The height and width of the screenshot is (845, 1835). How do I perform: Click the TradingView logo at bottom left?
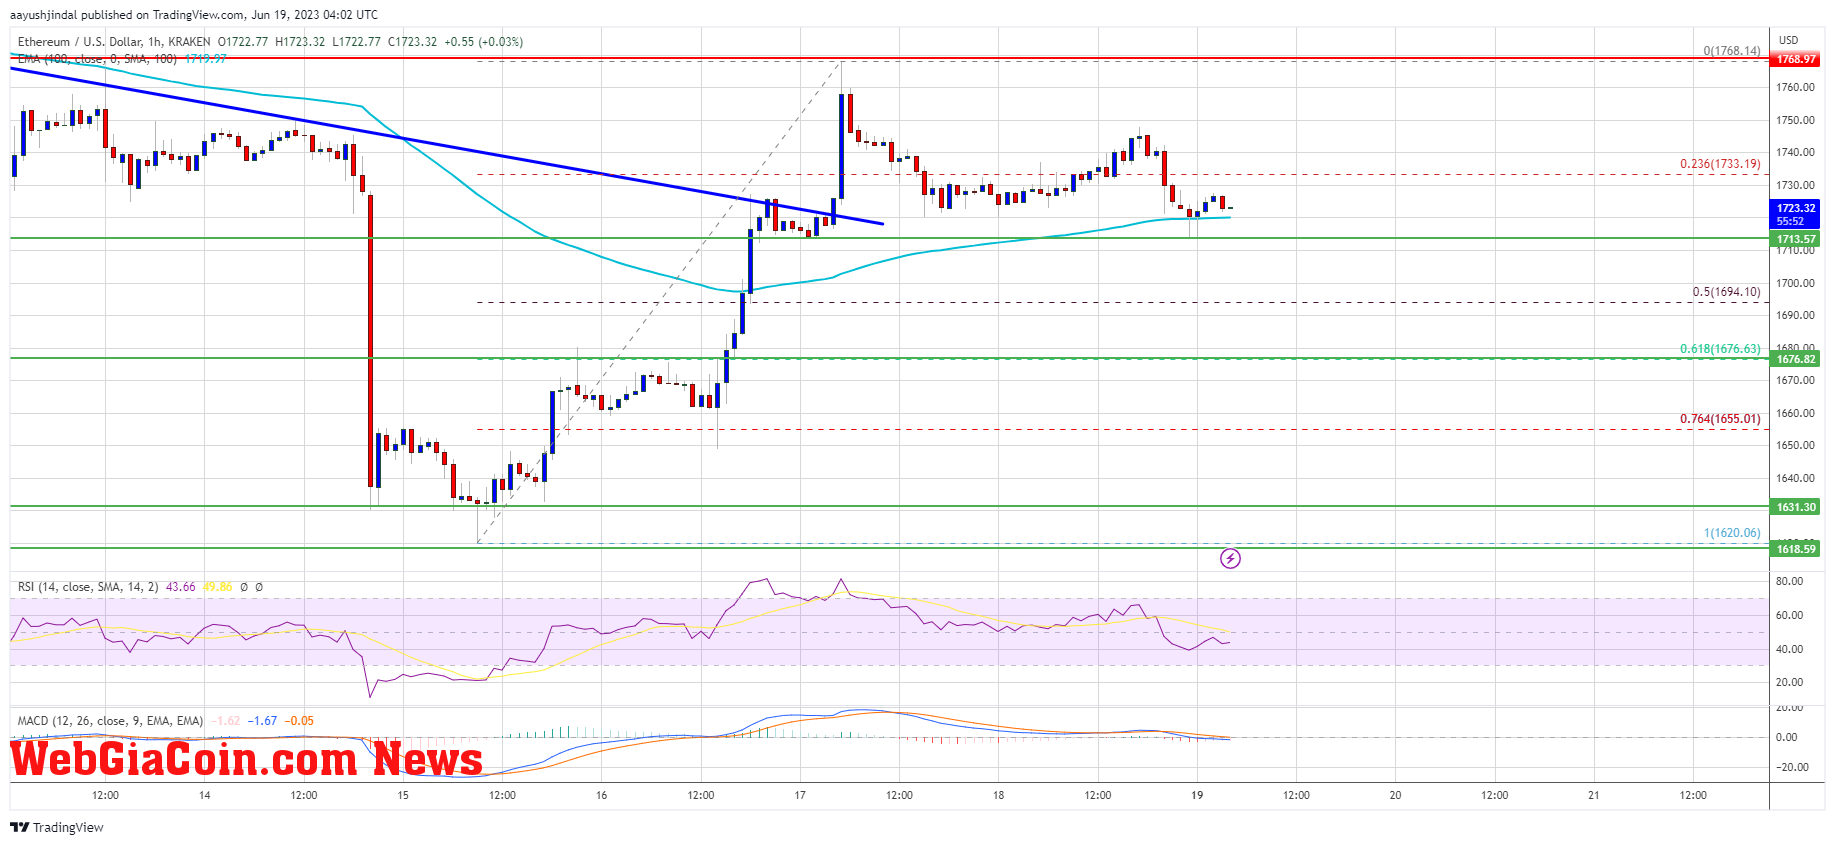point(57,827)
